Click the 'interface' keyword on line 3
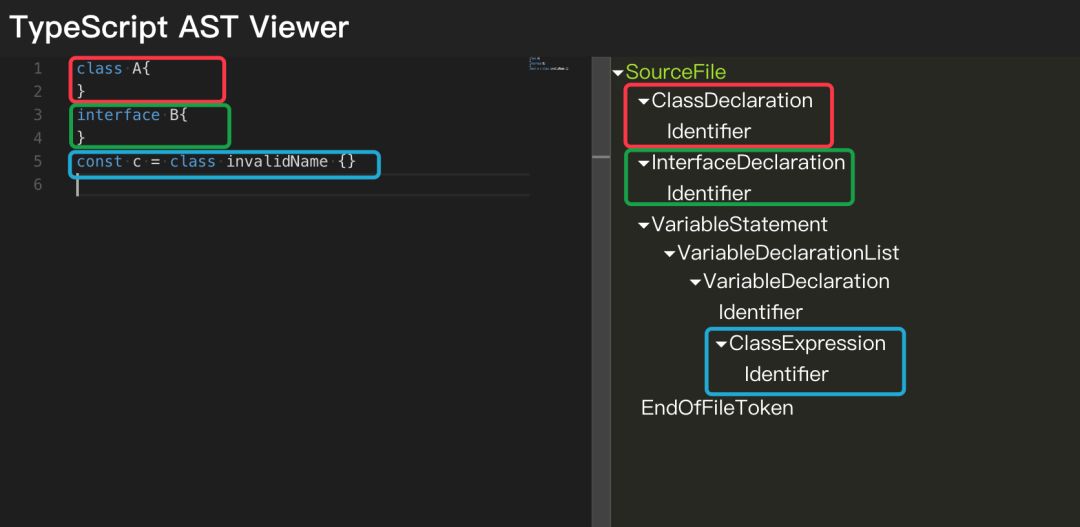 point(118,115)
